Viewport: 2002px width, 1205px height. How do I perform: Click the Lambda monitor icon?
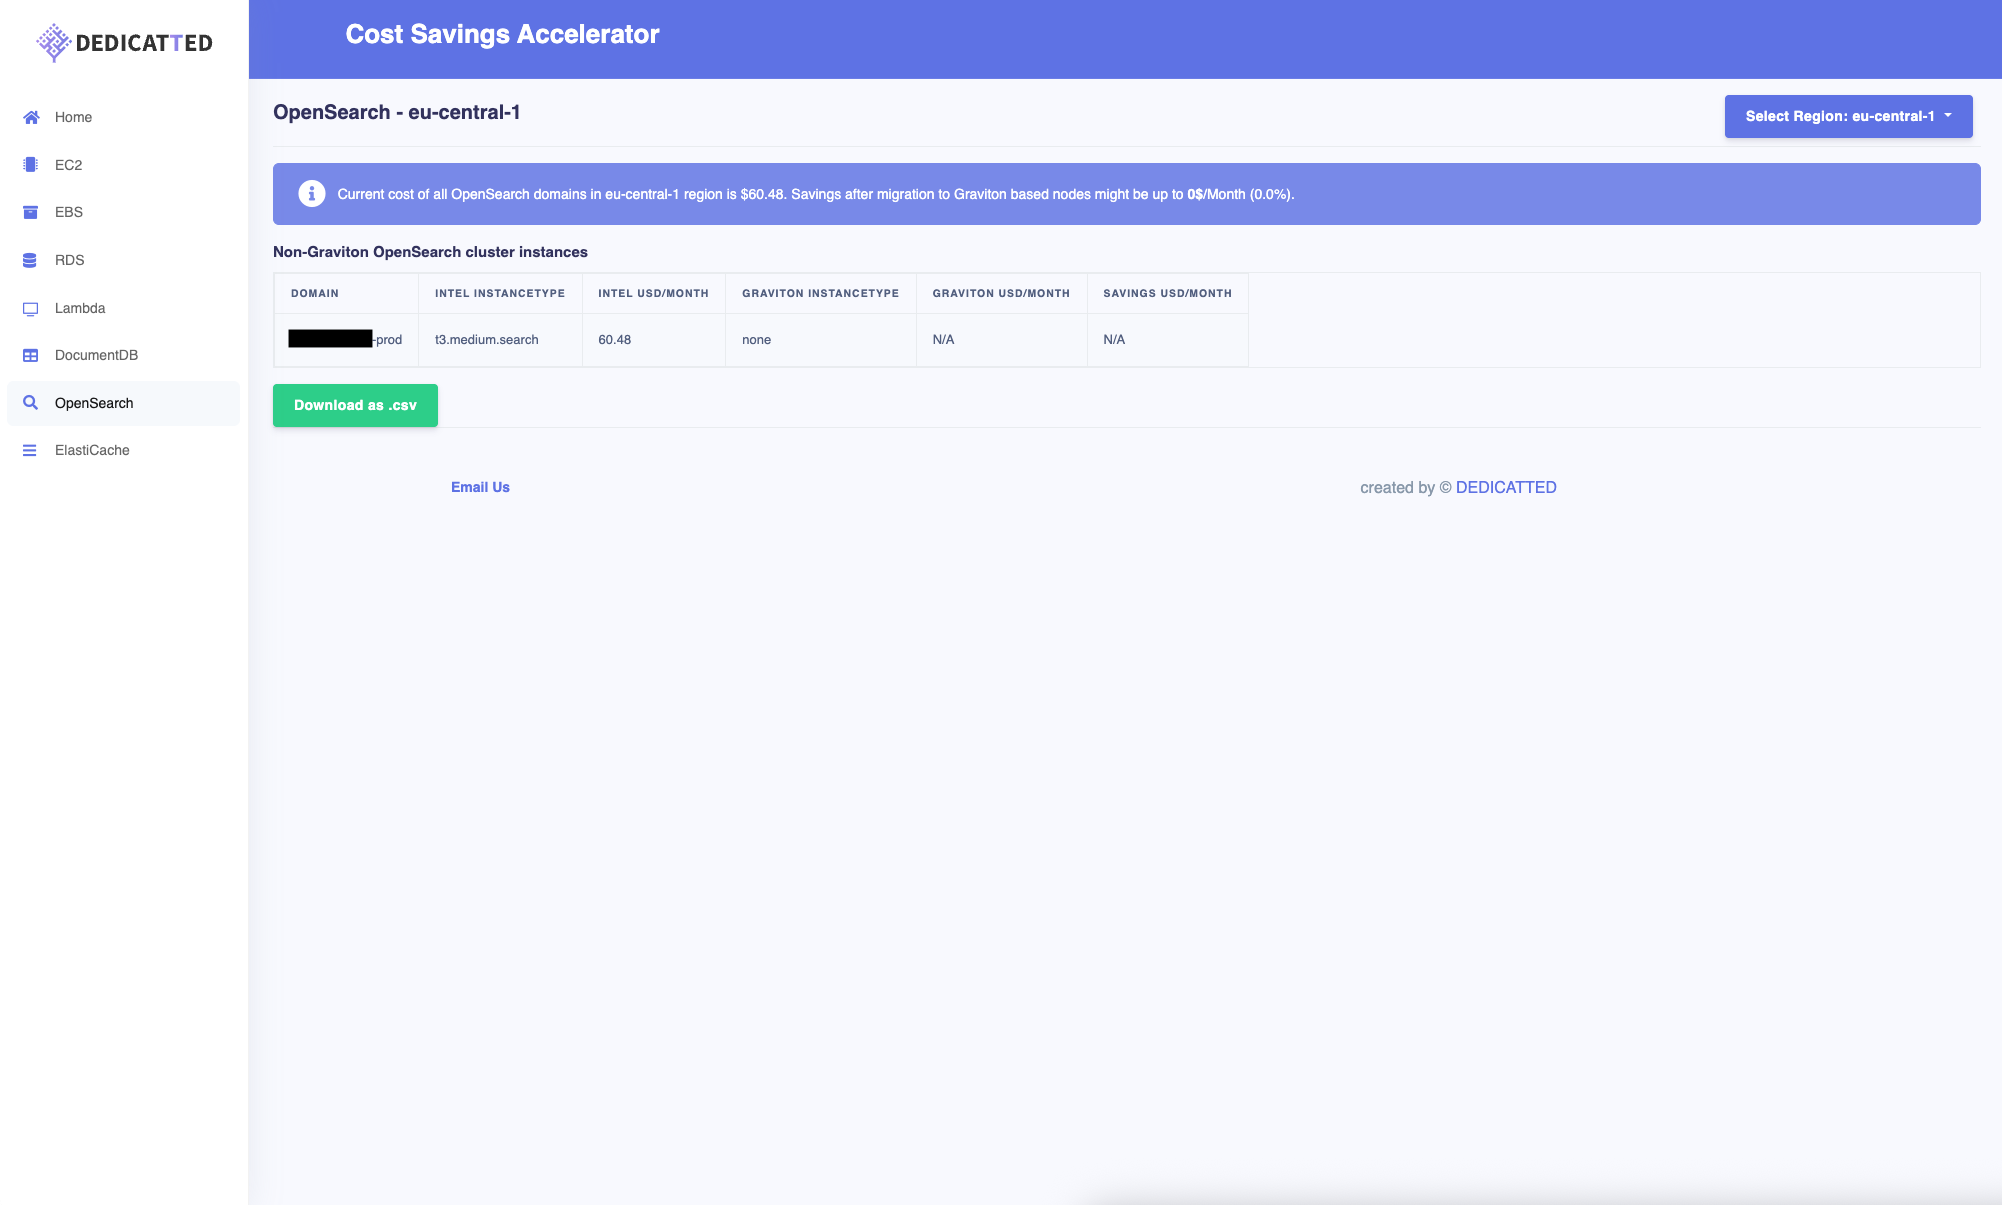point(31,308)
